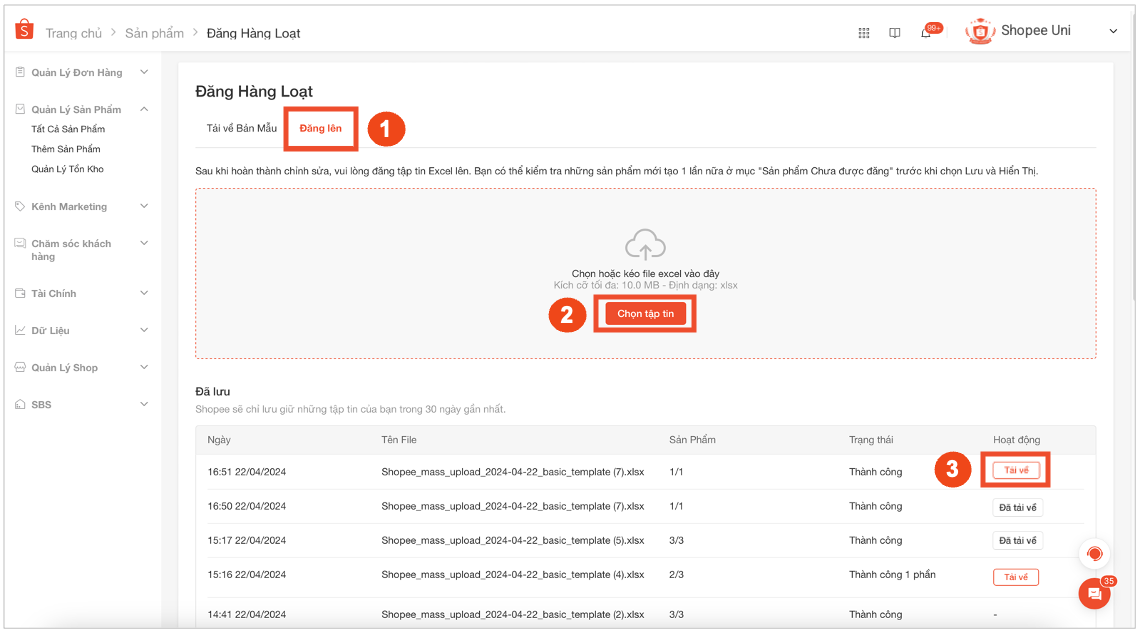Image resolution: width=1136 pixels, height=632 pixels.
Task: Click the Sản phẩm breadcrumb link
Action: [153, 32]
